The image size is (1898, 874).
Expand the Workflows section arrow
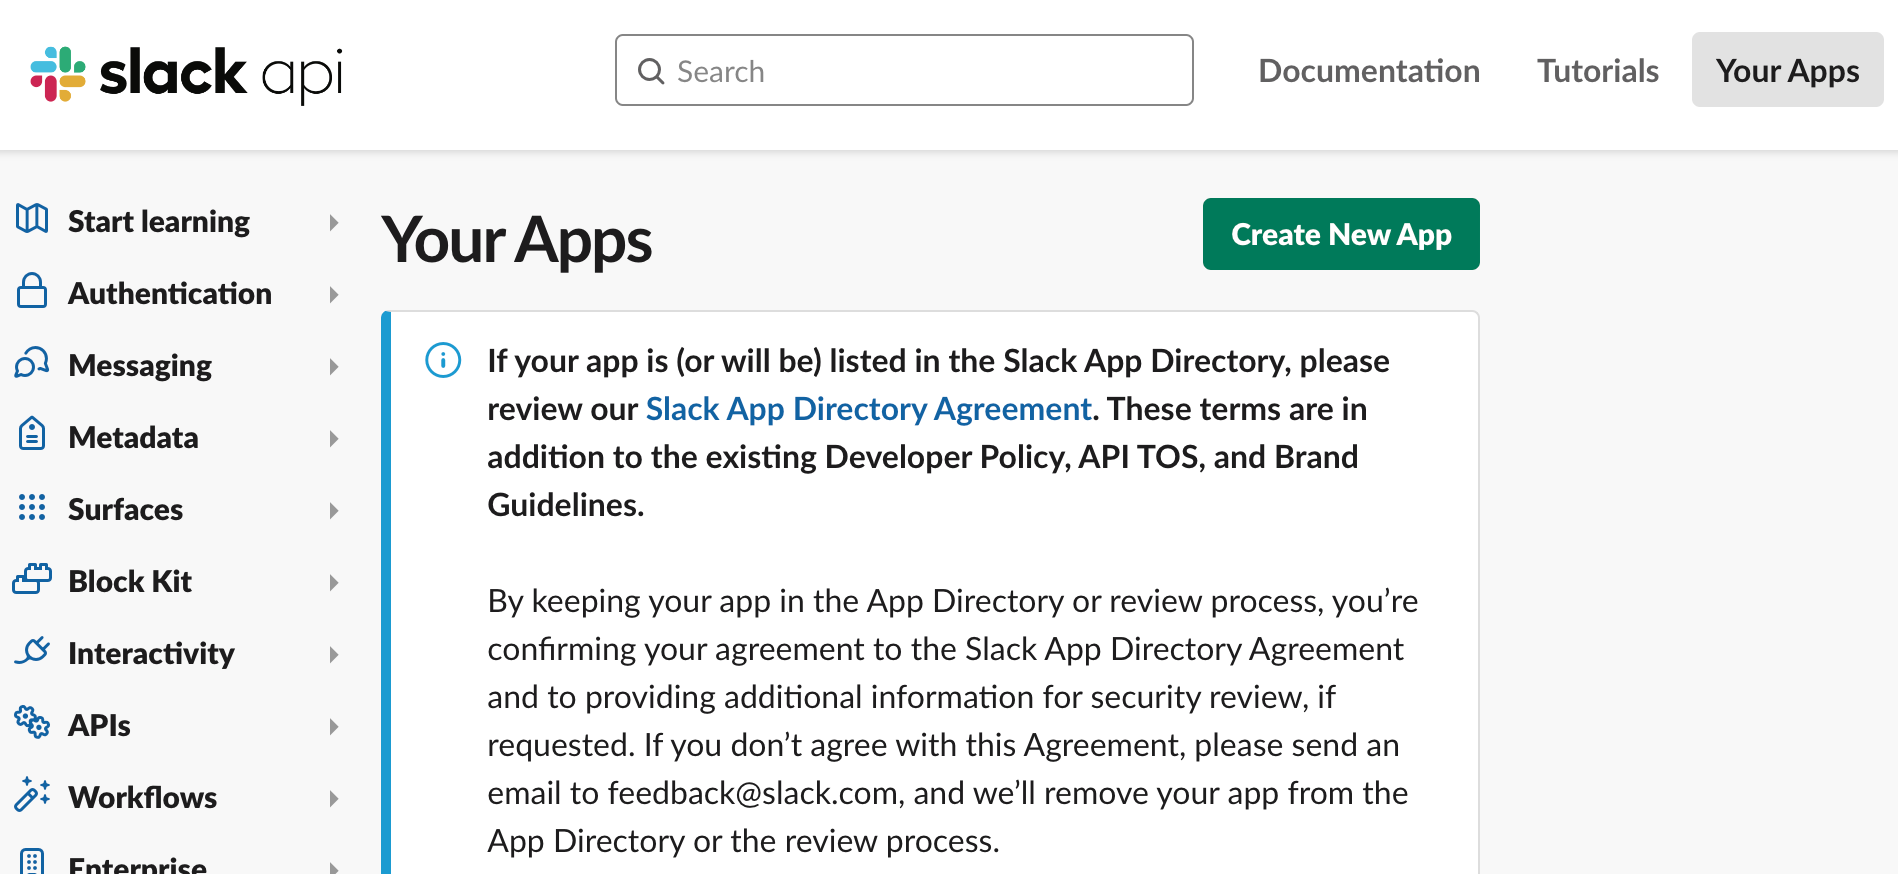pos(334,798)
